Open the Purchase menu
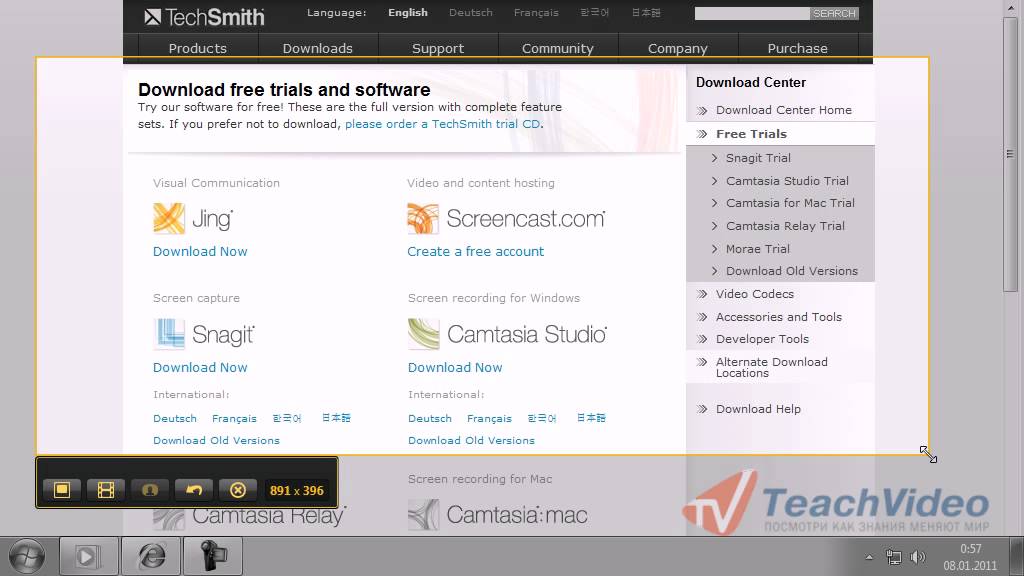 coord(797,48)
